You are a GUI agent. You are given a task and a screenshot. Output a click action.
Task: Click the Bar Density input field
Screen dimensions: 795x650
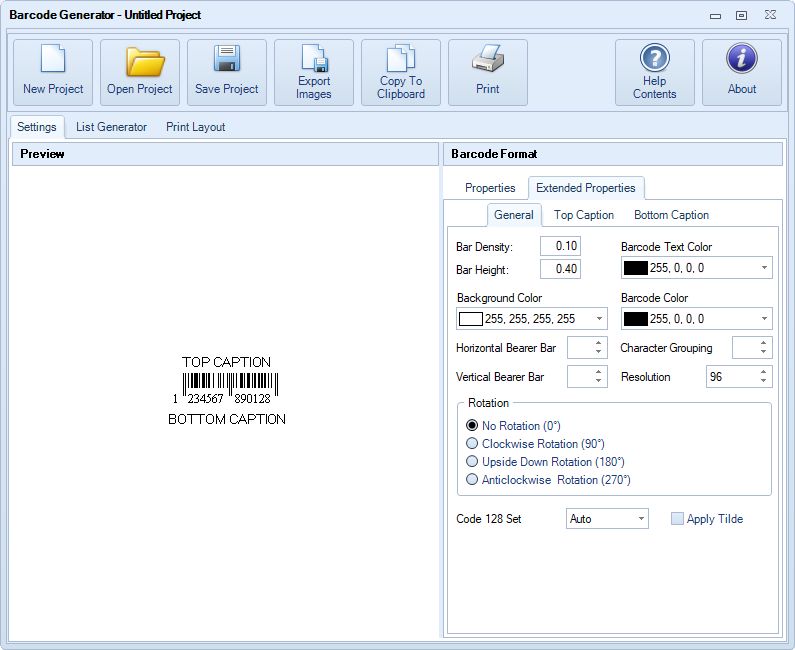point(560,246)
